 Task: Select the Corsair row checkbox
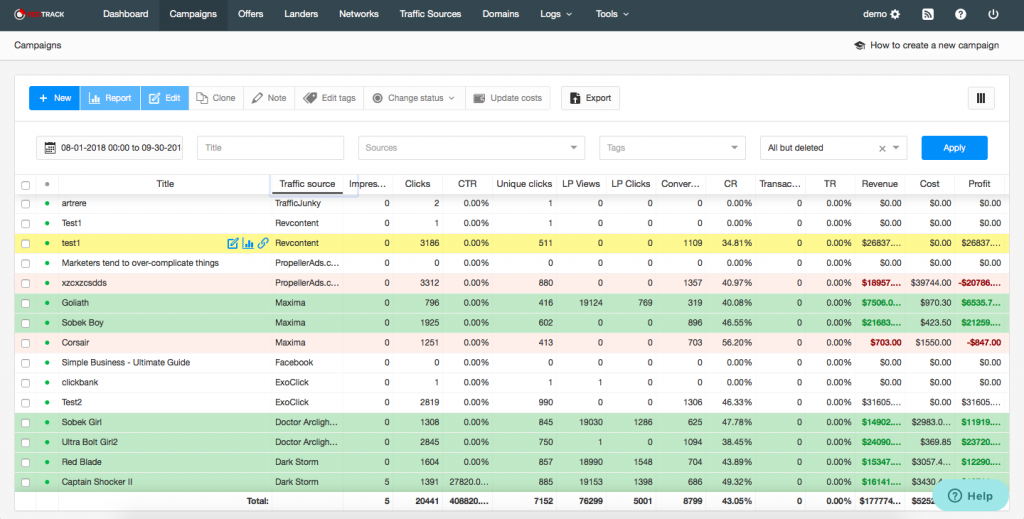point(25,343)
